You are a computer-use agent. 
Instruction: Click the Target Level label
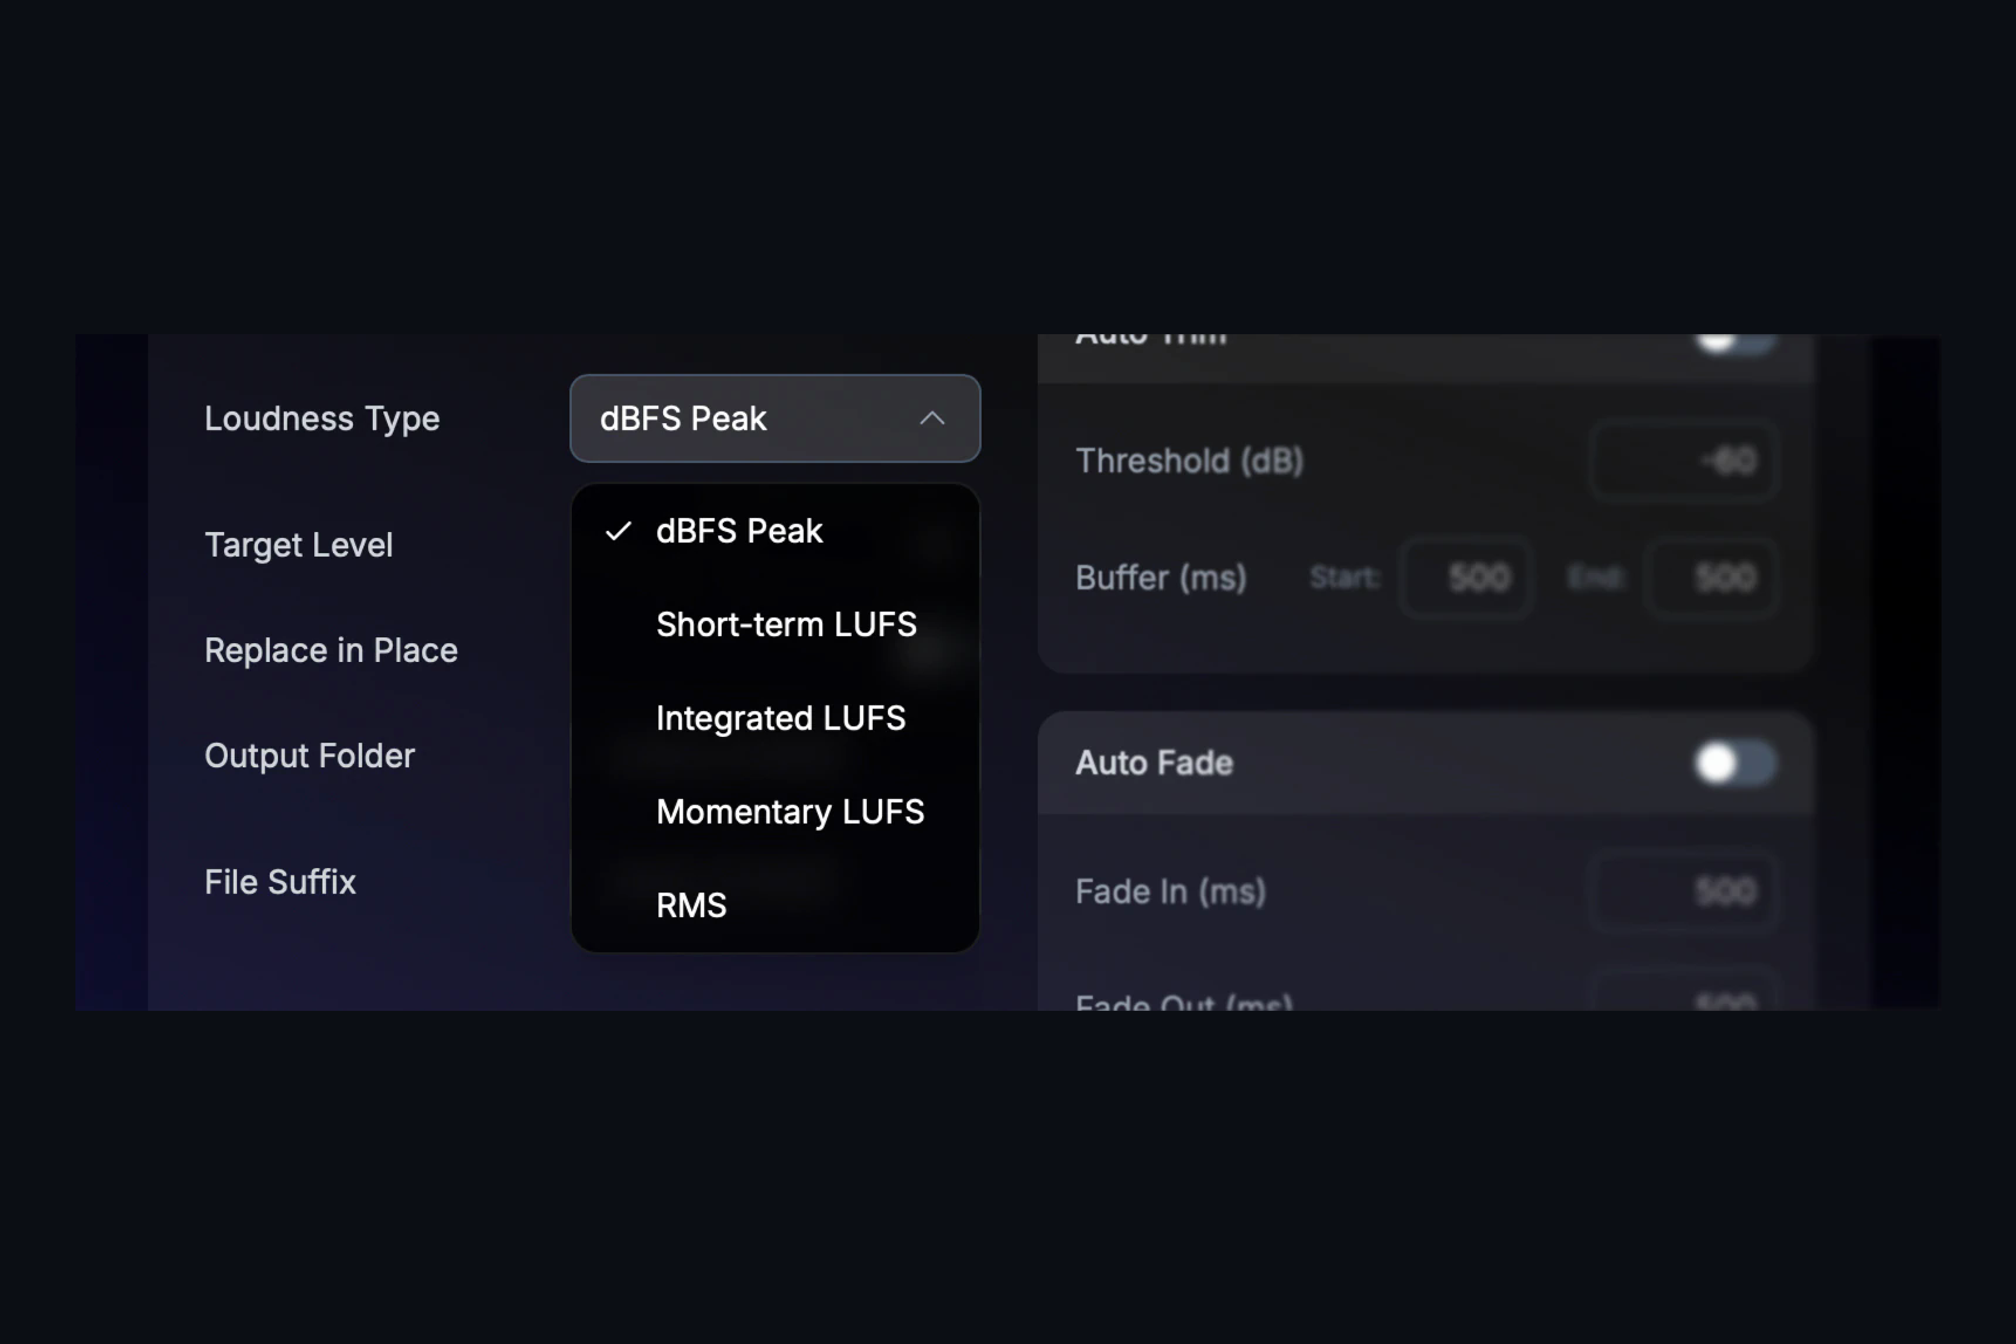(x=298, y=545)
